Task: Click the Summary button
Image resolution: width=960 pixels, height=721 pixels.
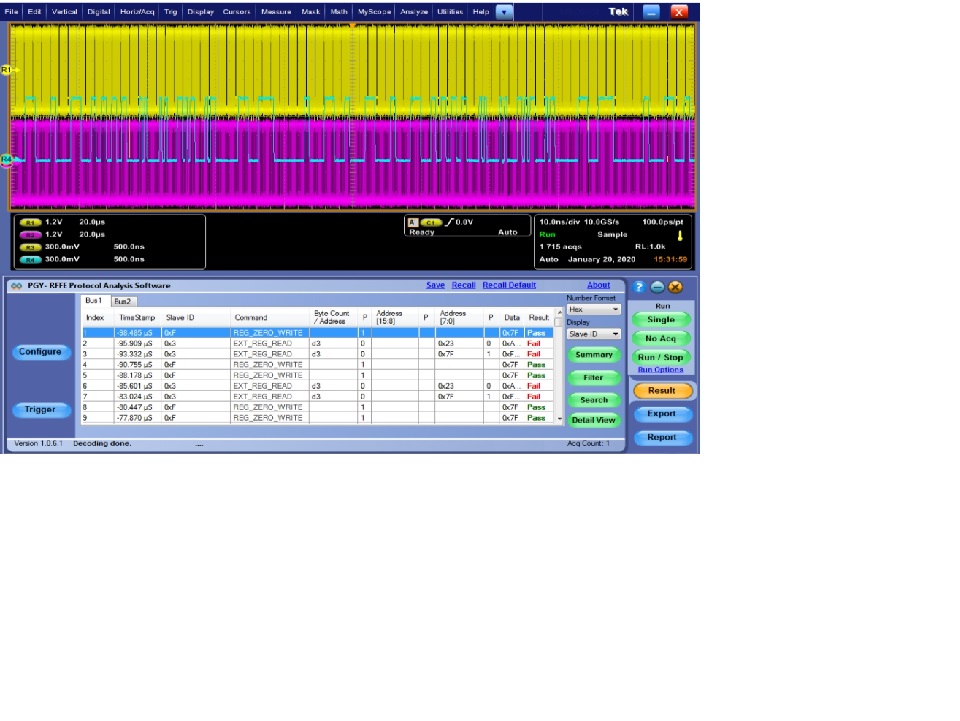Action: pos(594,355)
